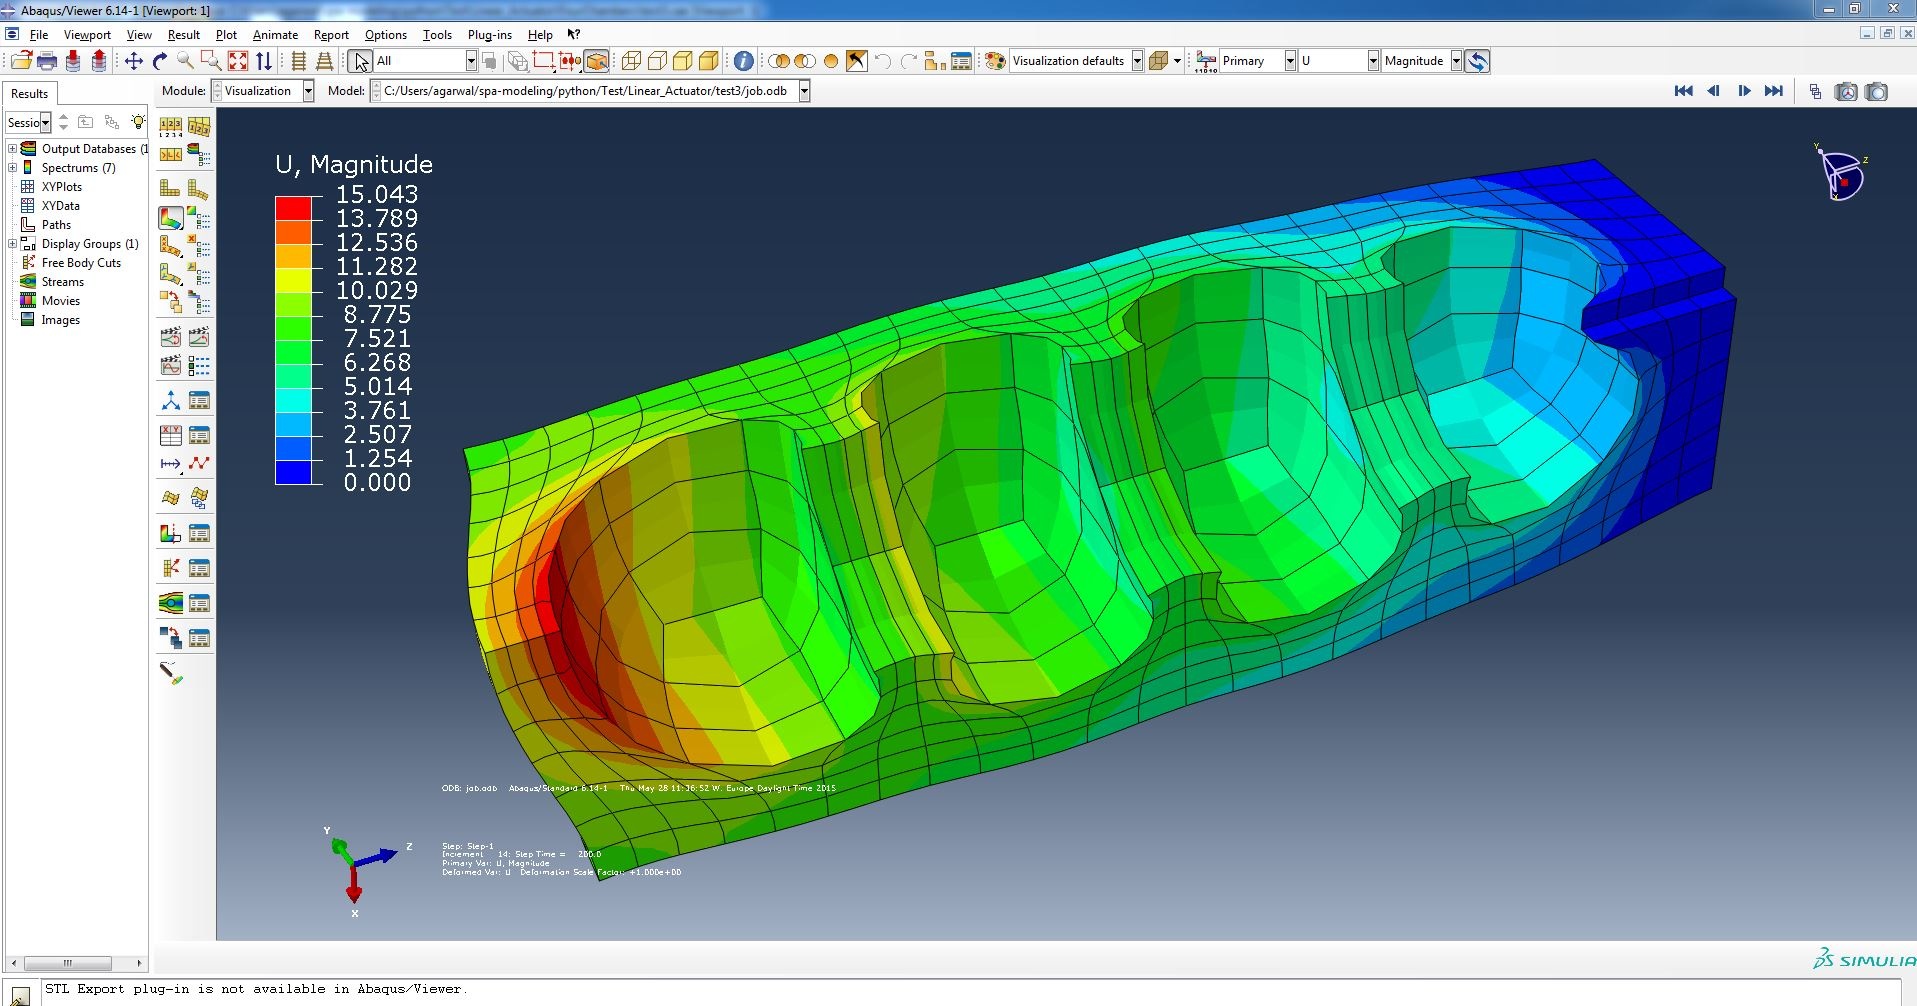Click the Create Coordinate System icon
The width and height of the screenshot is (1917, 1006).
tap(171, 401)
